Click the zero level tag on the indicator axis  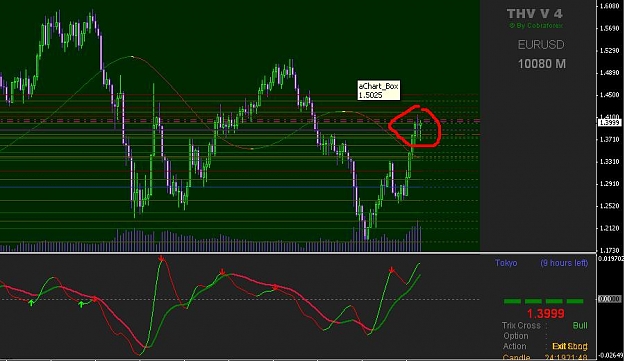coord(610,299)
